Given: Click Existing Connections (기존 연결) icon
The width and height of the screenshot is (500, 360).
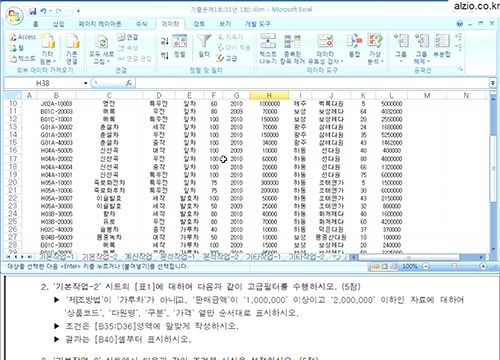Looking at the screenshot, I should 72,49.
